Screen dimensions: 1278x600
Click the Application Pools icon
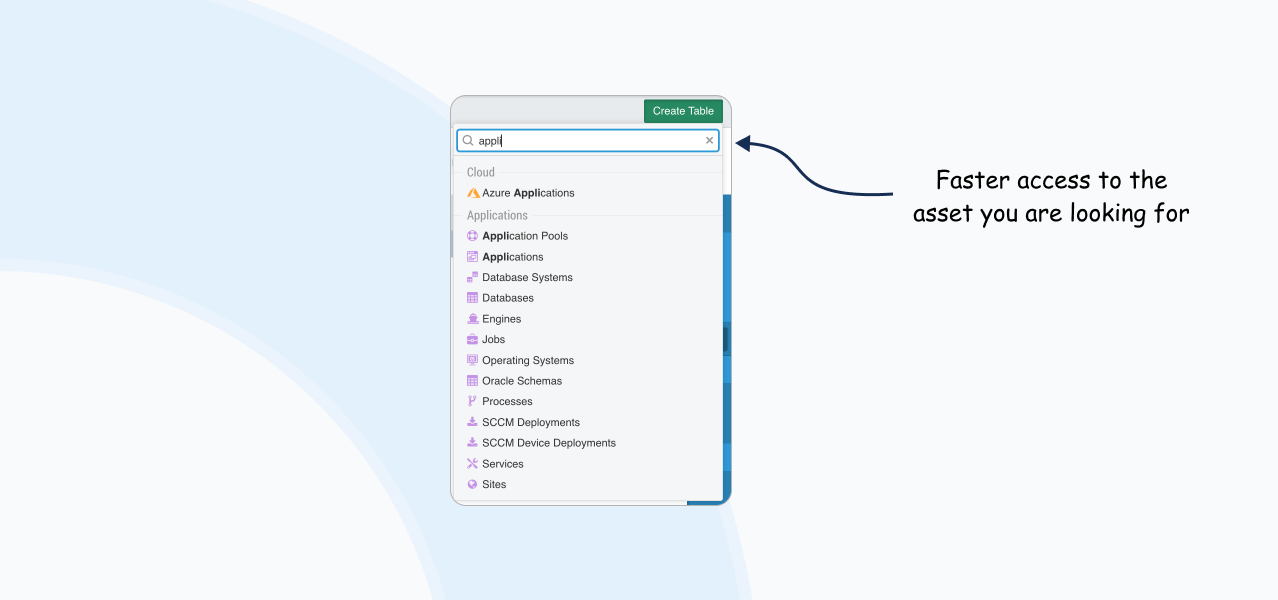[x=473, y=236]
